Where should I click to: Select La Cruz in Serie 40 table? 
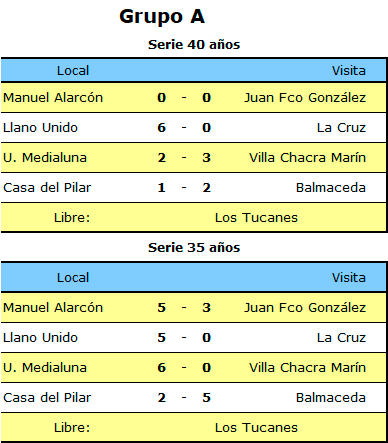coord(341,128)
